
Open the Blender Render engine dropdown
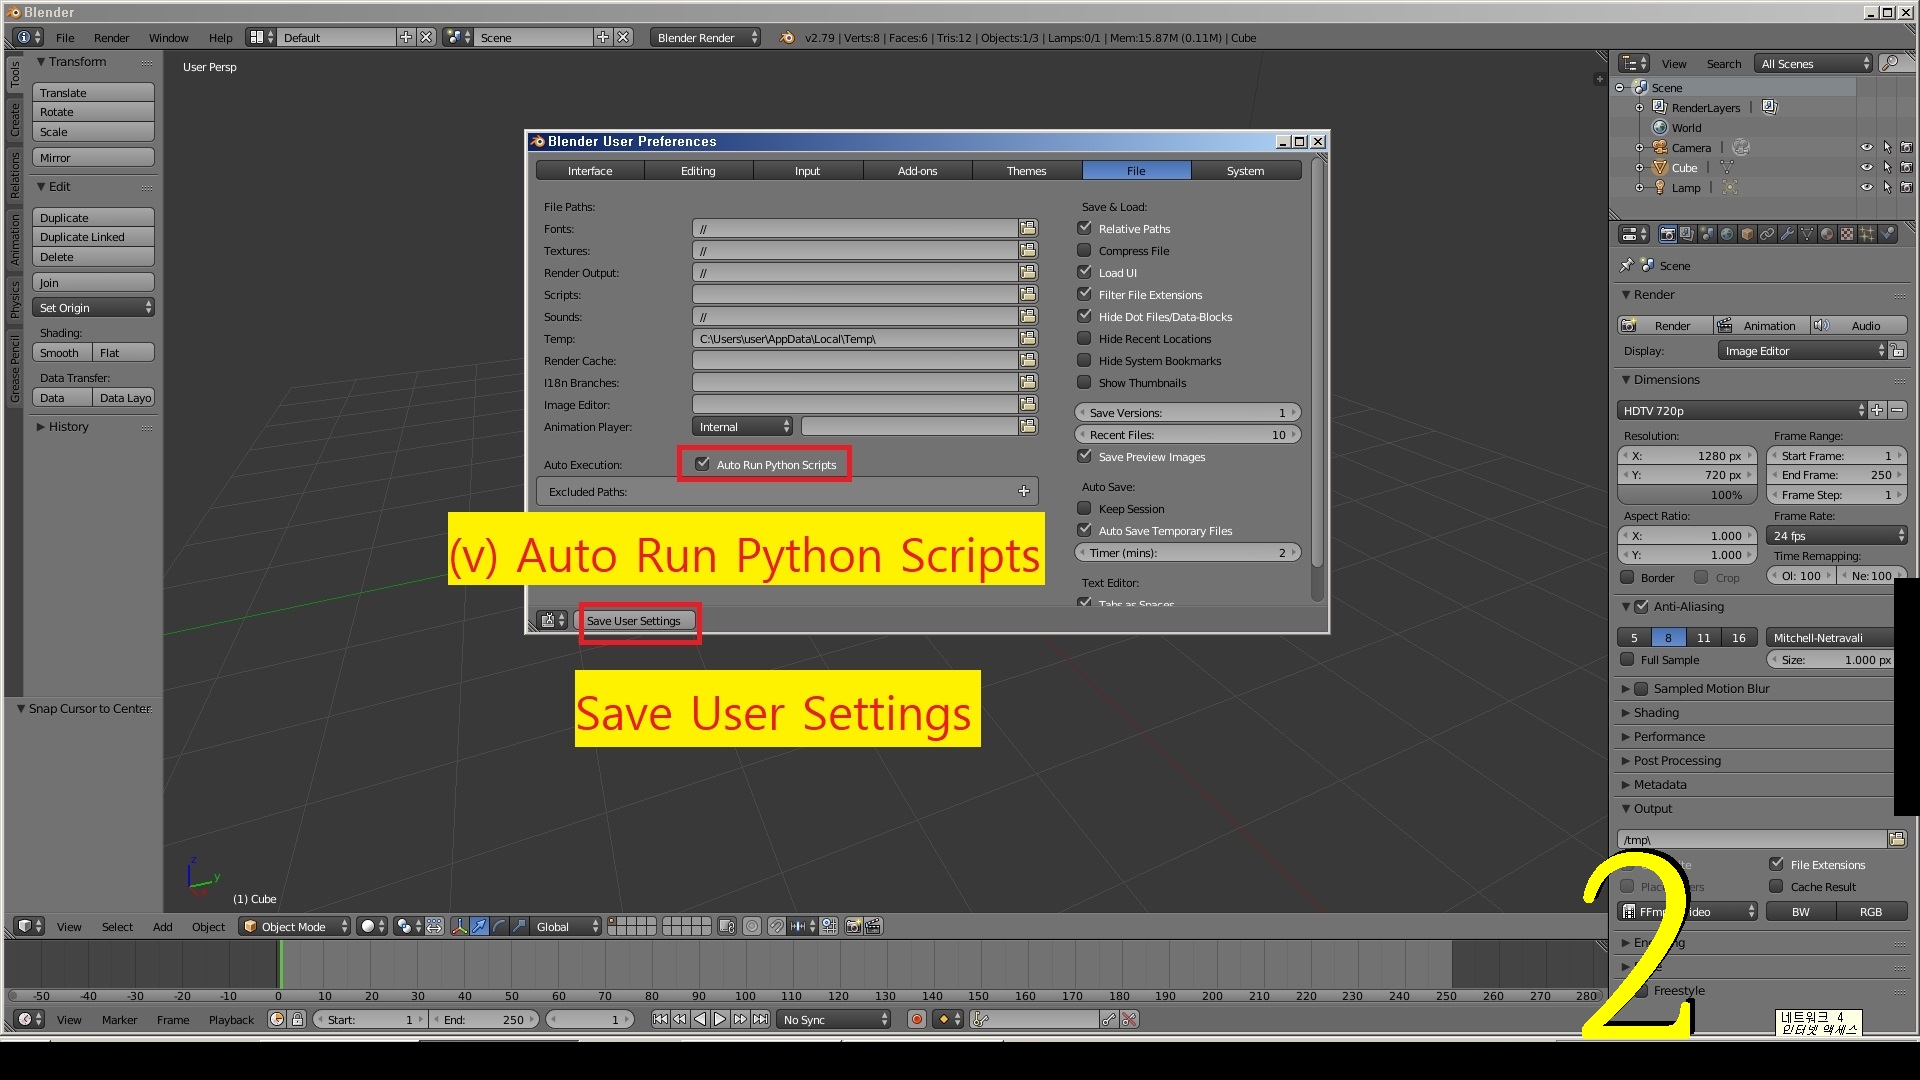706,37
